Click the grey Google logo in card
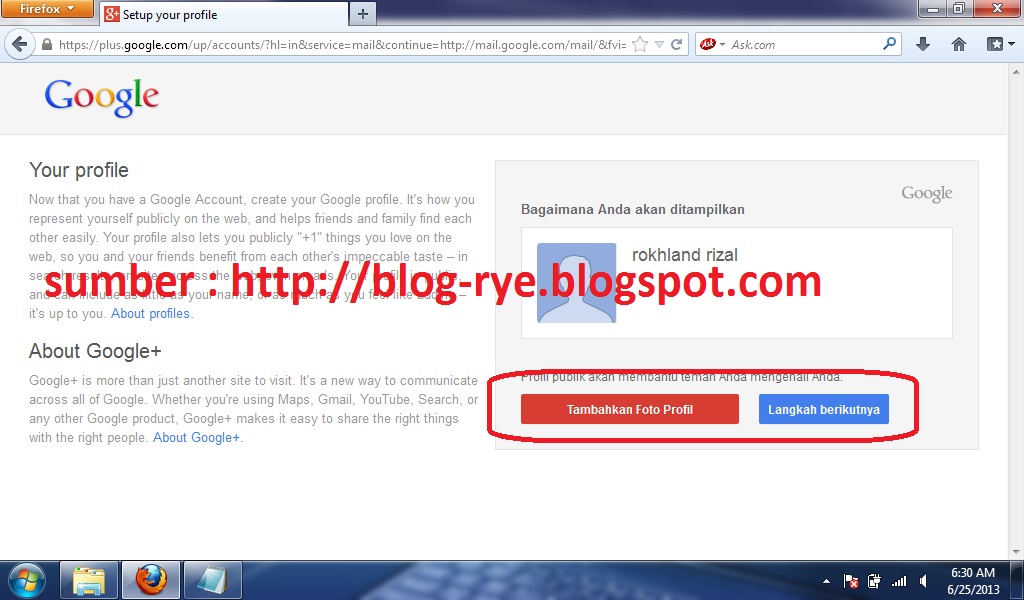Viewport: 1024px width, 600px height. tap(927, 193)
